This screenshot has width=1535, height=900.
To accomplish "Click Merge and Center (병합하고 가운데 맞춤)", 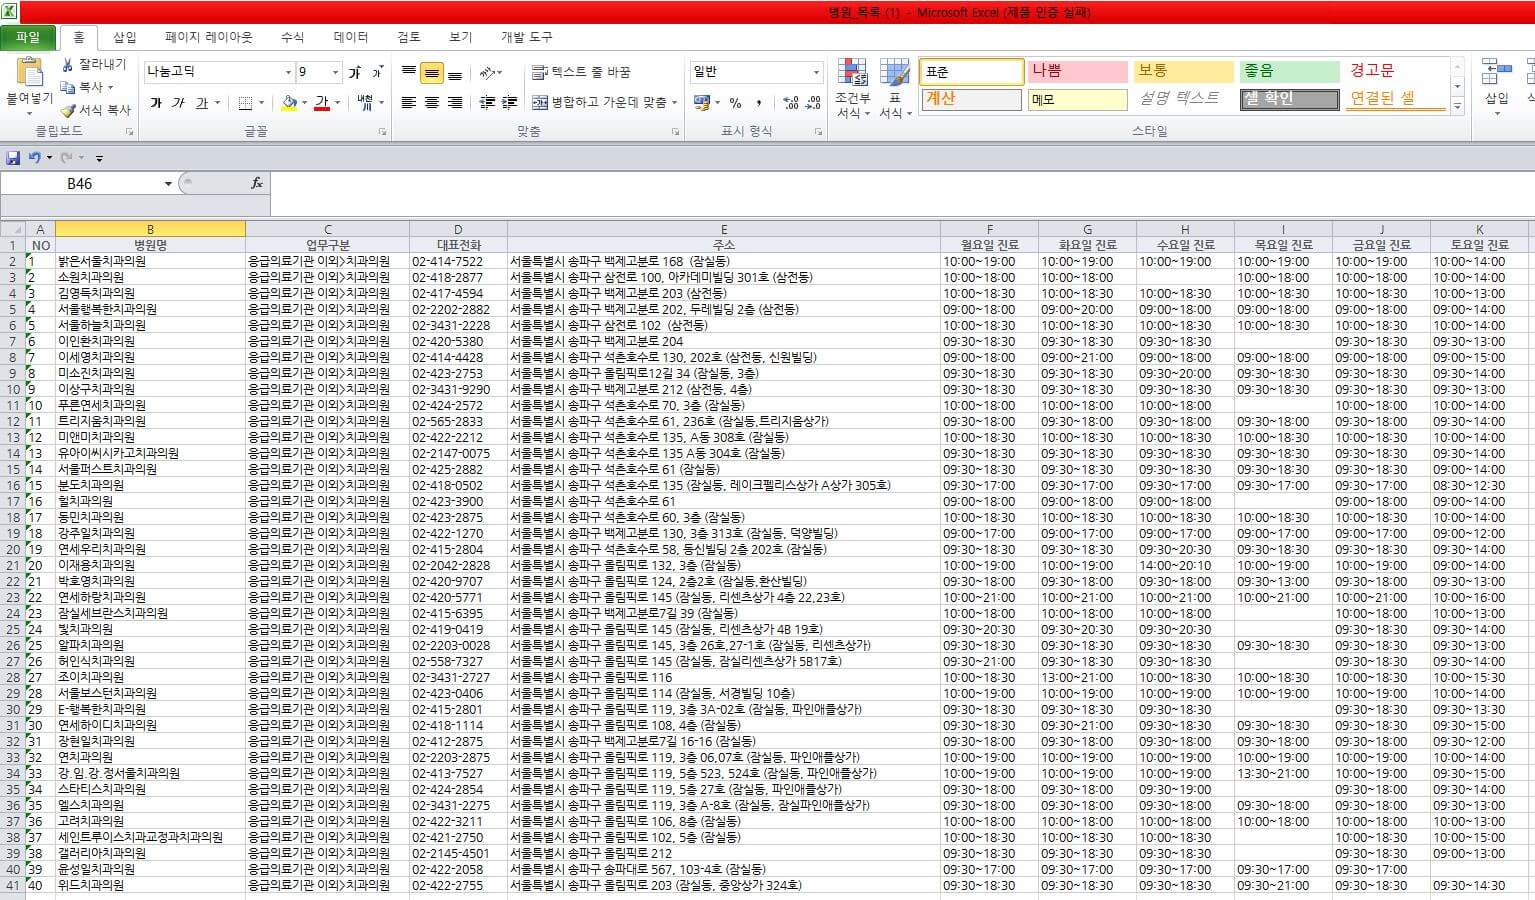I will (x=599, y=102).
